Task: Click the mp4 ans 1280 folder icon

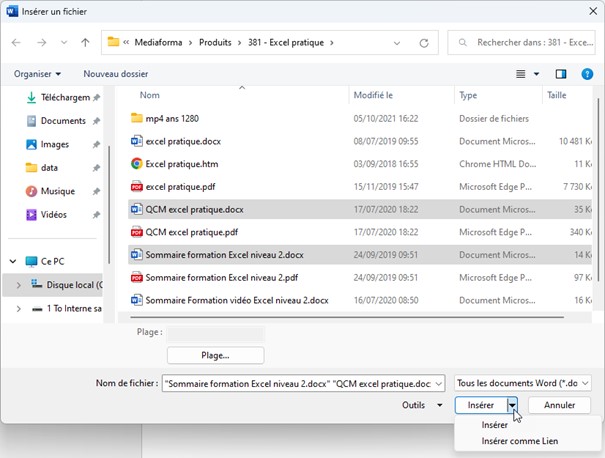Action: pos(137,118)
